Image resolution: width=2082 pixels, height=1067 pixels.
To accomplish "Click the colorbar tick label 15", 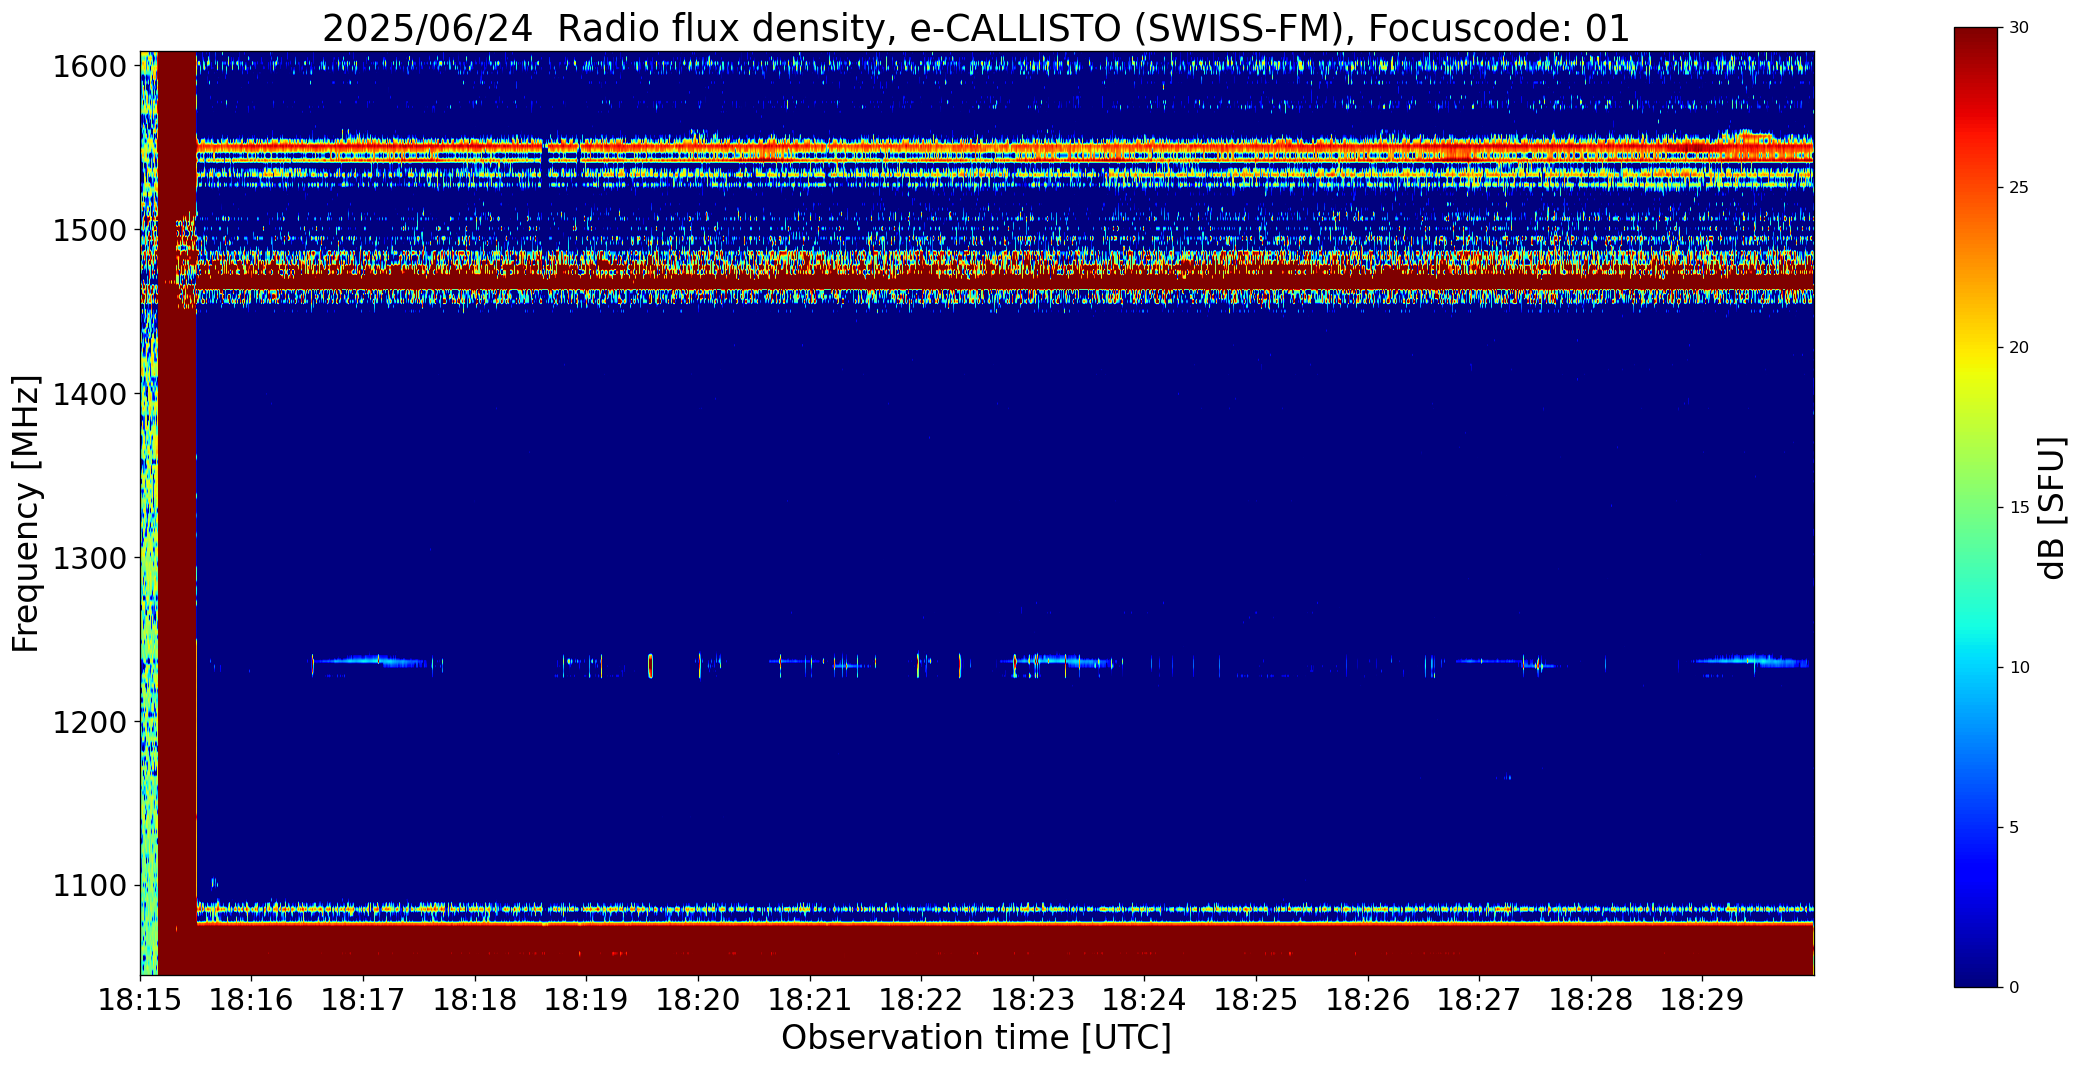I will [x=2019, y=508].
